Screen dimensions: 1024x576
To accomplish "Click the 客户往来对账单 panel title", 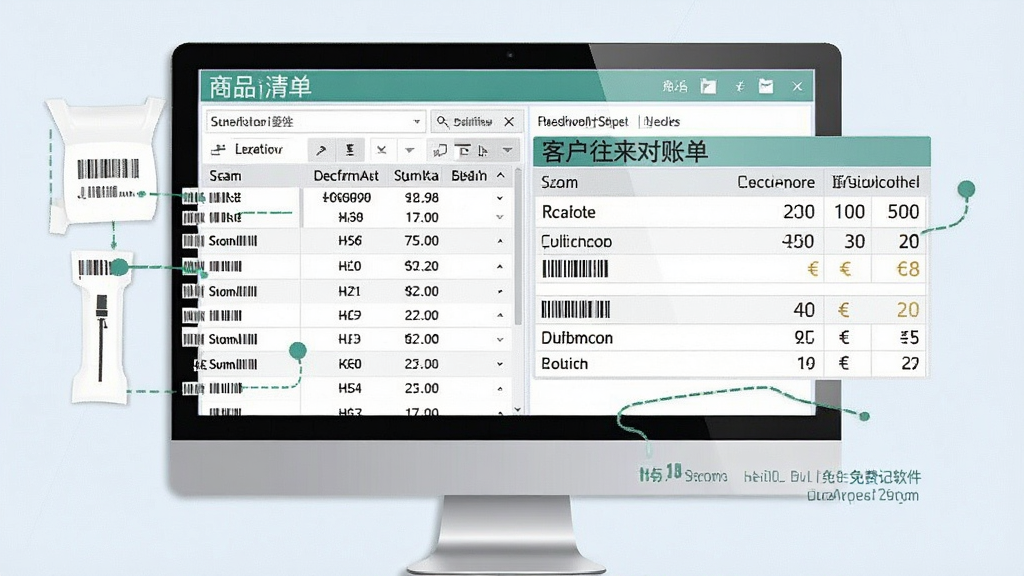I will tap(624, 152).
